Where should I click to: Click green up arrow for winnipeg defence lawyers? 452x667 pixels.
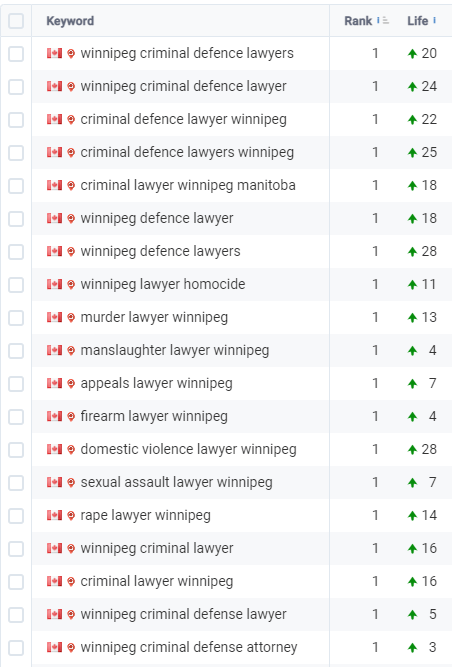(412, 251)
